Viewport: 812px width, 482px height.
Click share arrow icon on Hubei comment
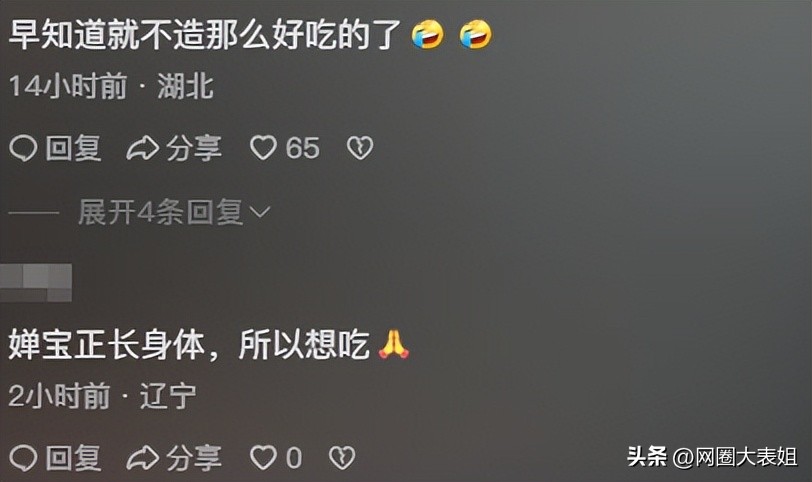point(142,149)
